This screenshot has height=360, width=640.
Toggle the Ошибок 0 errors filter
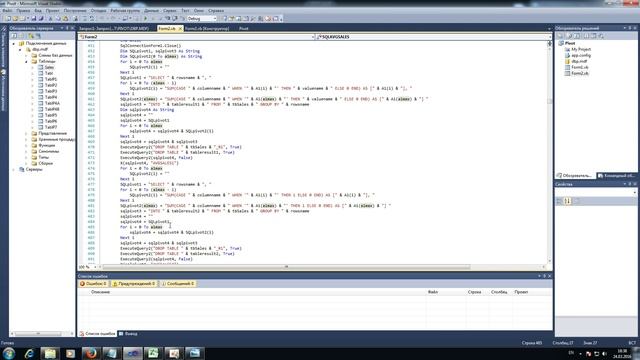pyautogui.click(x=93, y=284)
